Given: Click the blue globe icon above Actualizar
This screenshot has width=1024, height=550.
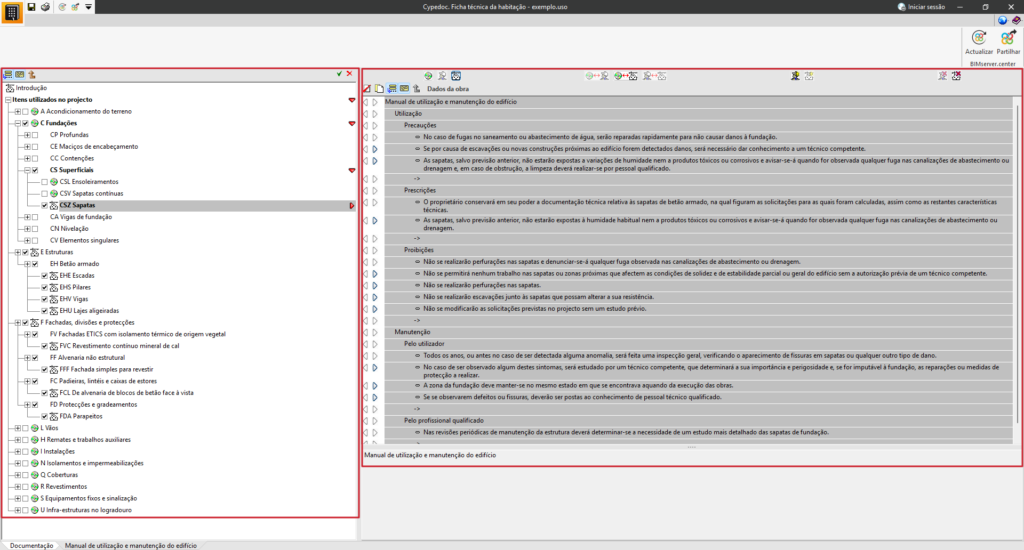Looking at the screenshot, I should [x=1002, y=20].
